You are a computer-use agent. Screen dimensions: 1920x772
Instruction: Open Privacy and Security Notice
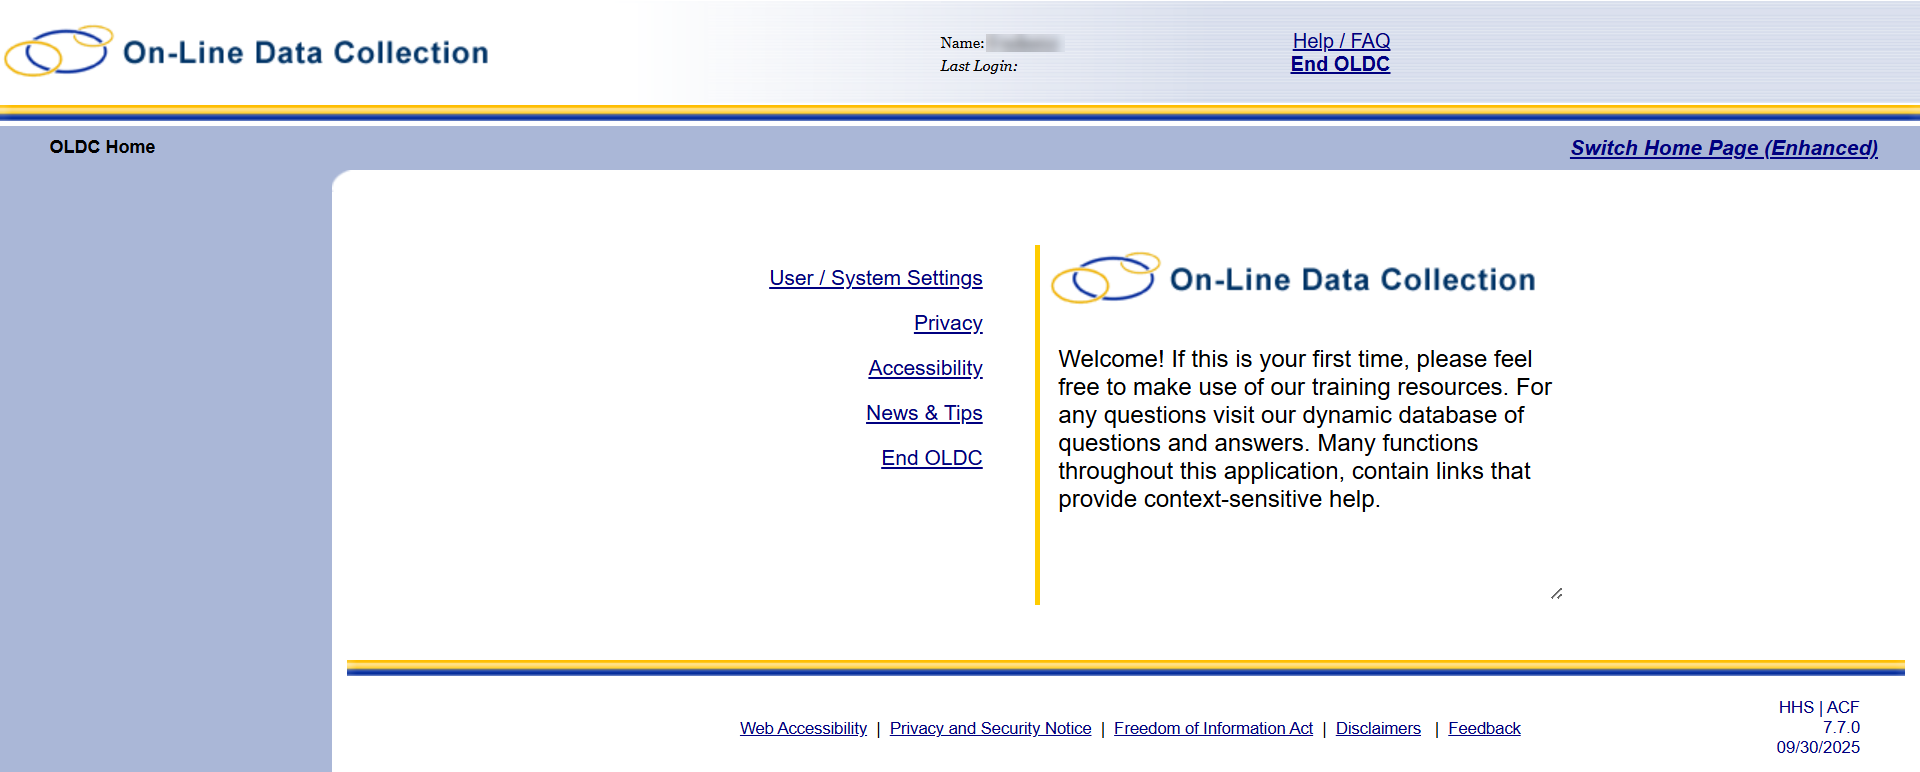pyautogui.click(x=990, y=728)
